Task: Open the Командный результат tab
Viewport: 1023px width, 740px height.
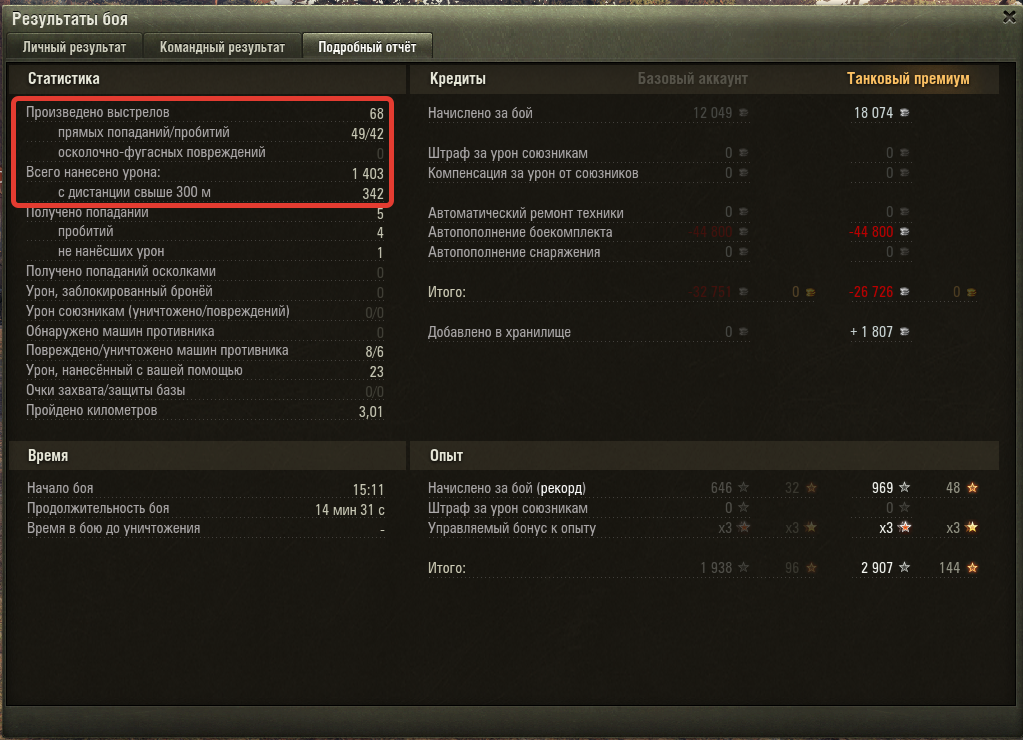Action: [x=222, y=47]
